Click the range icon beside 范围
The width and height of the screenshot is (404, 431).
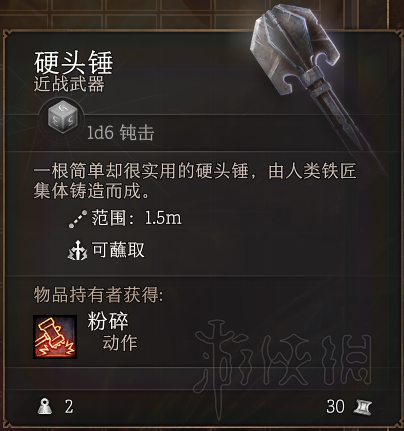click(78, 219)
